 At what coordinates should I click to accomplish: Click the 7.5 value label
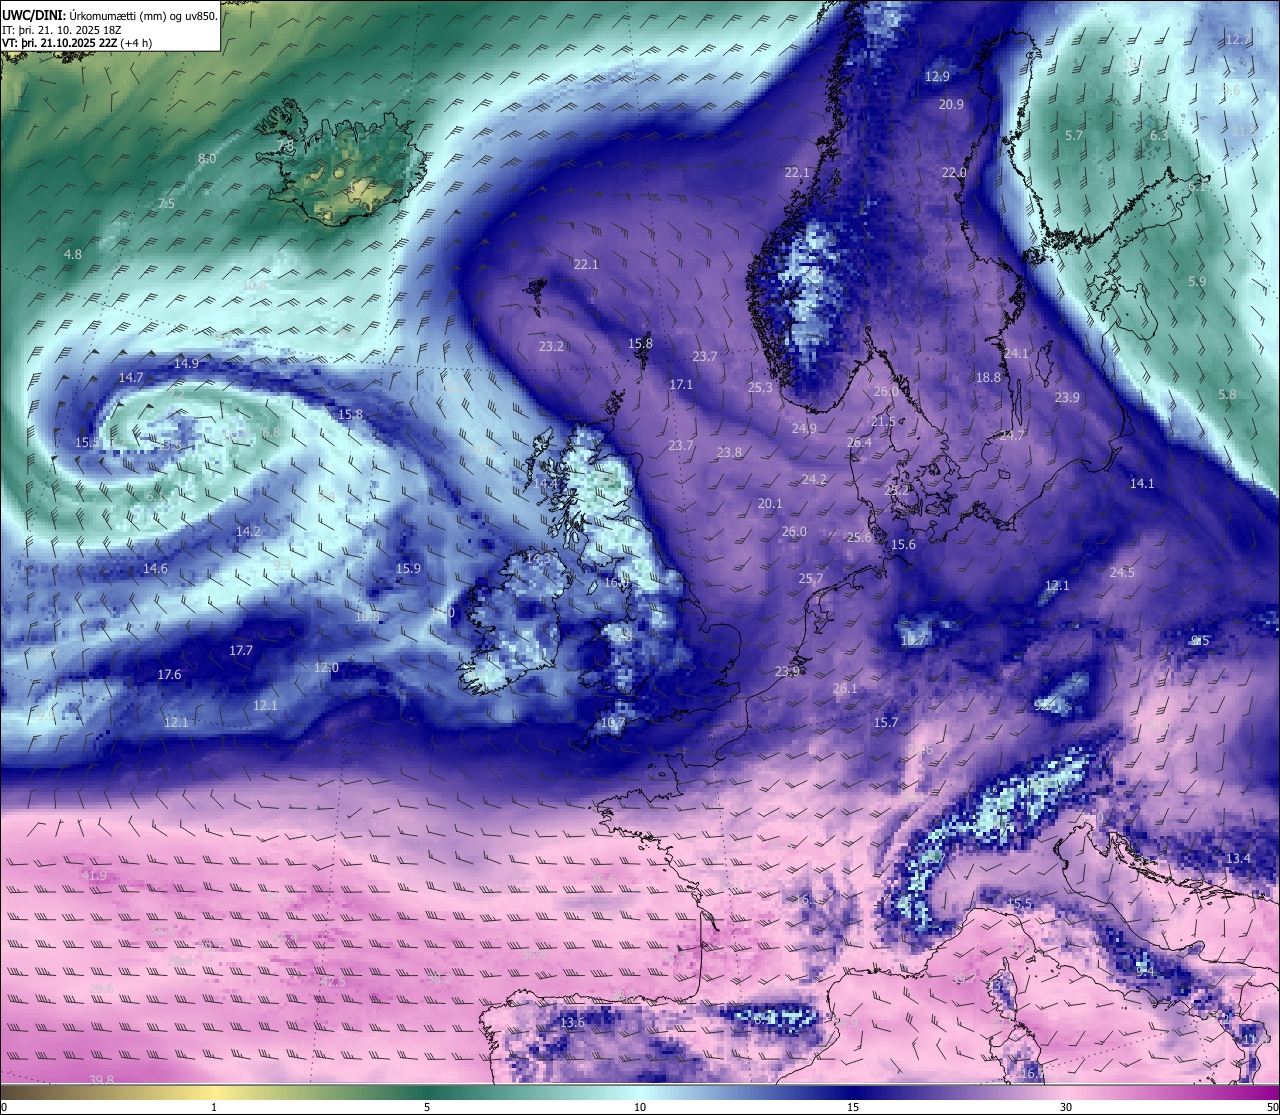pyautogui.click(x=166, y=204)
